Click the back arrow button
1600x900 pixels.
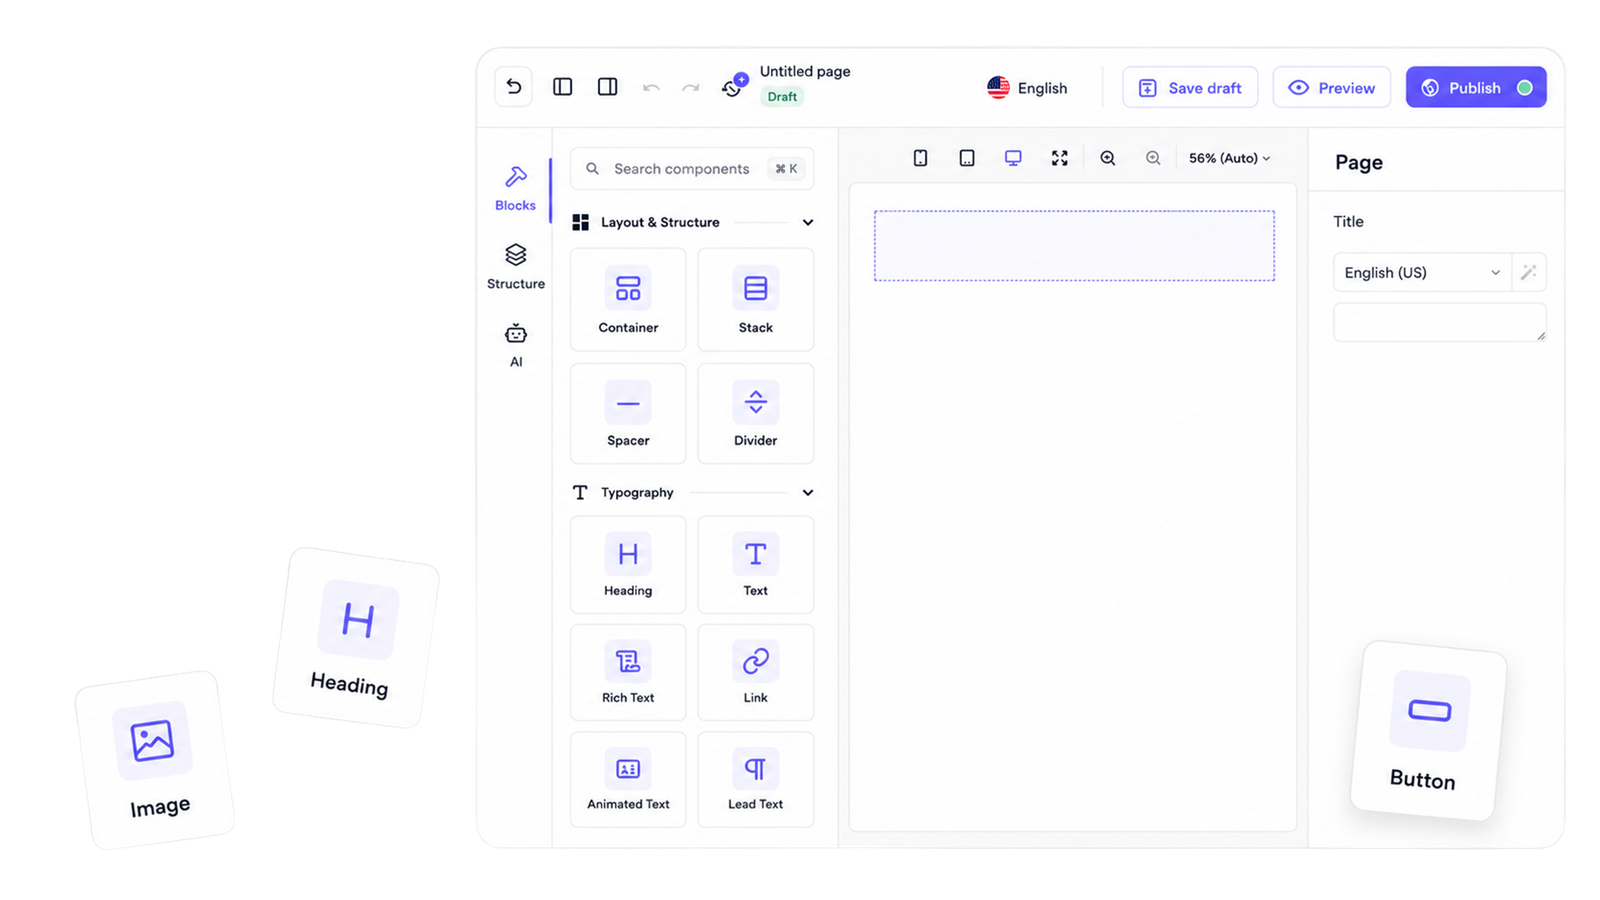[x=514, y=87]
